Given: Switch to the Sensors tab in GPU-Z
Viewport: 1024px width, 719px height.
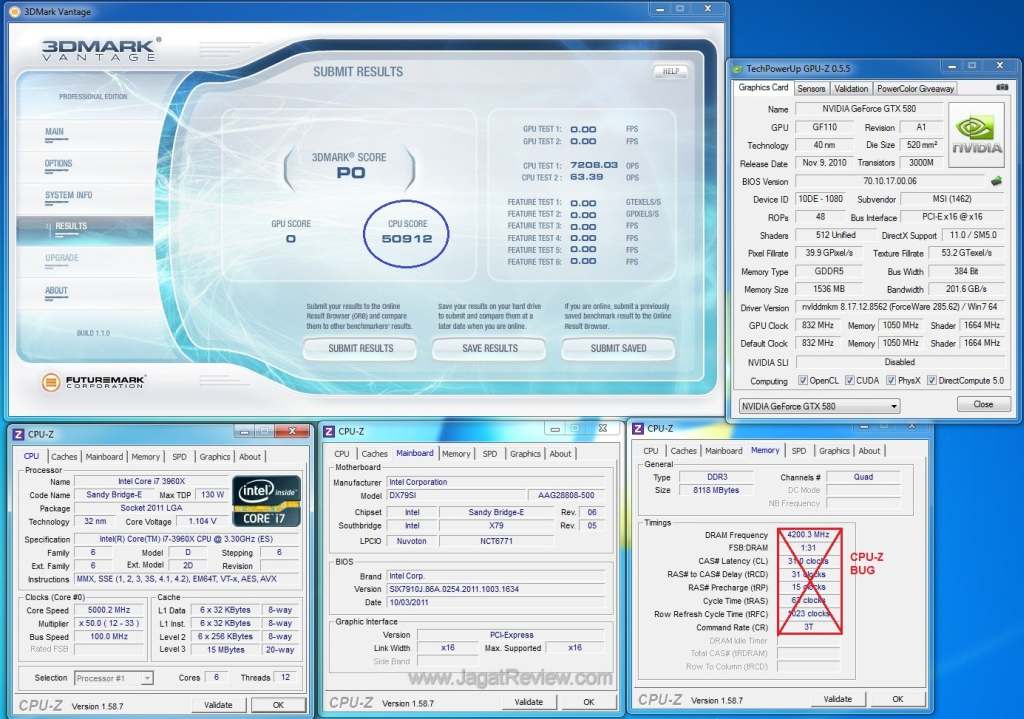Looking at the screenshot, I should point(811,88).
